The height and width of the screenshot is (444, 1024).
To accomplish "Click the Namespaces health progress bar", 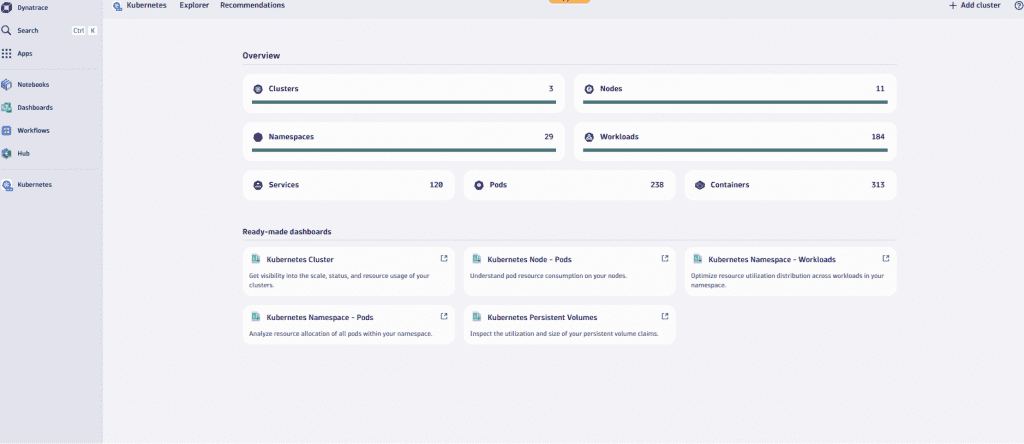I will coord(404,150).
